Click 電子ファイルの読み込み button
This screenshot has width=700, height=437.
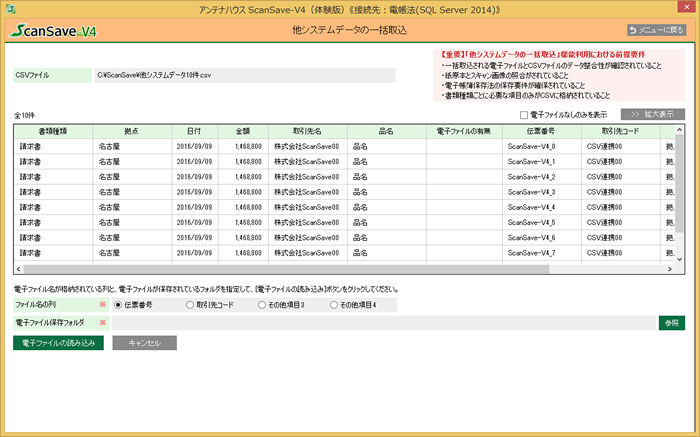[x=57, y=343]
